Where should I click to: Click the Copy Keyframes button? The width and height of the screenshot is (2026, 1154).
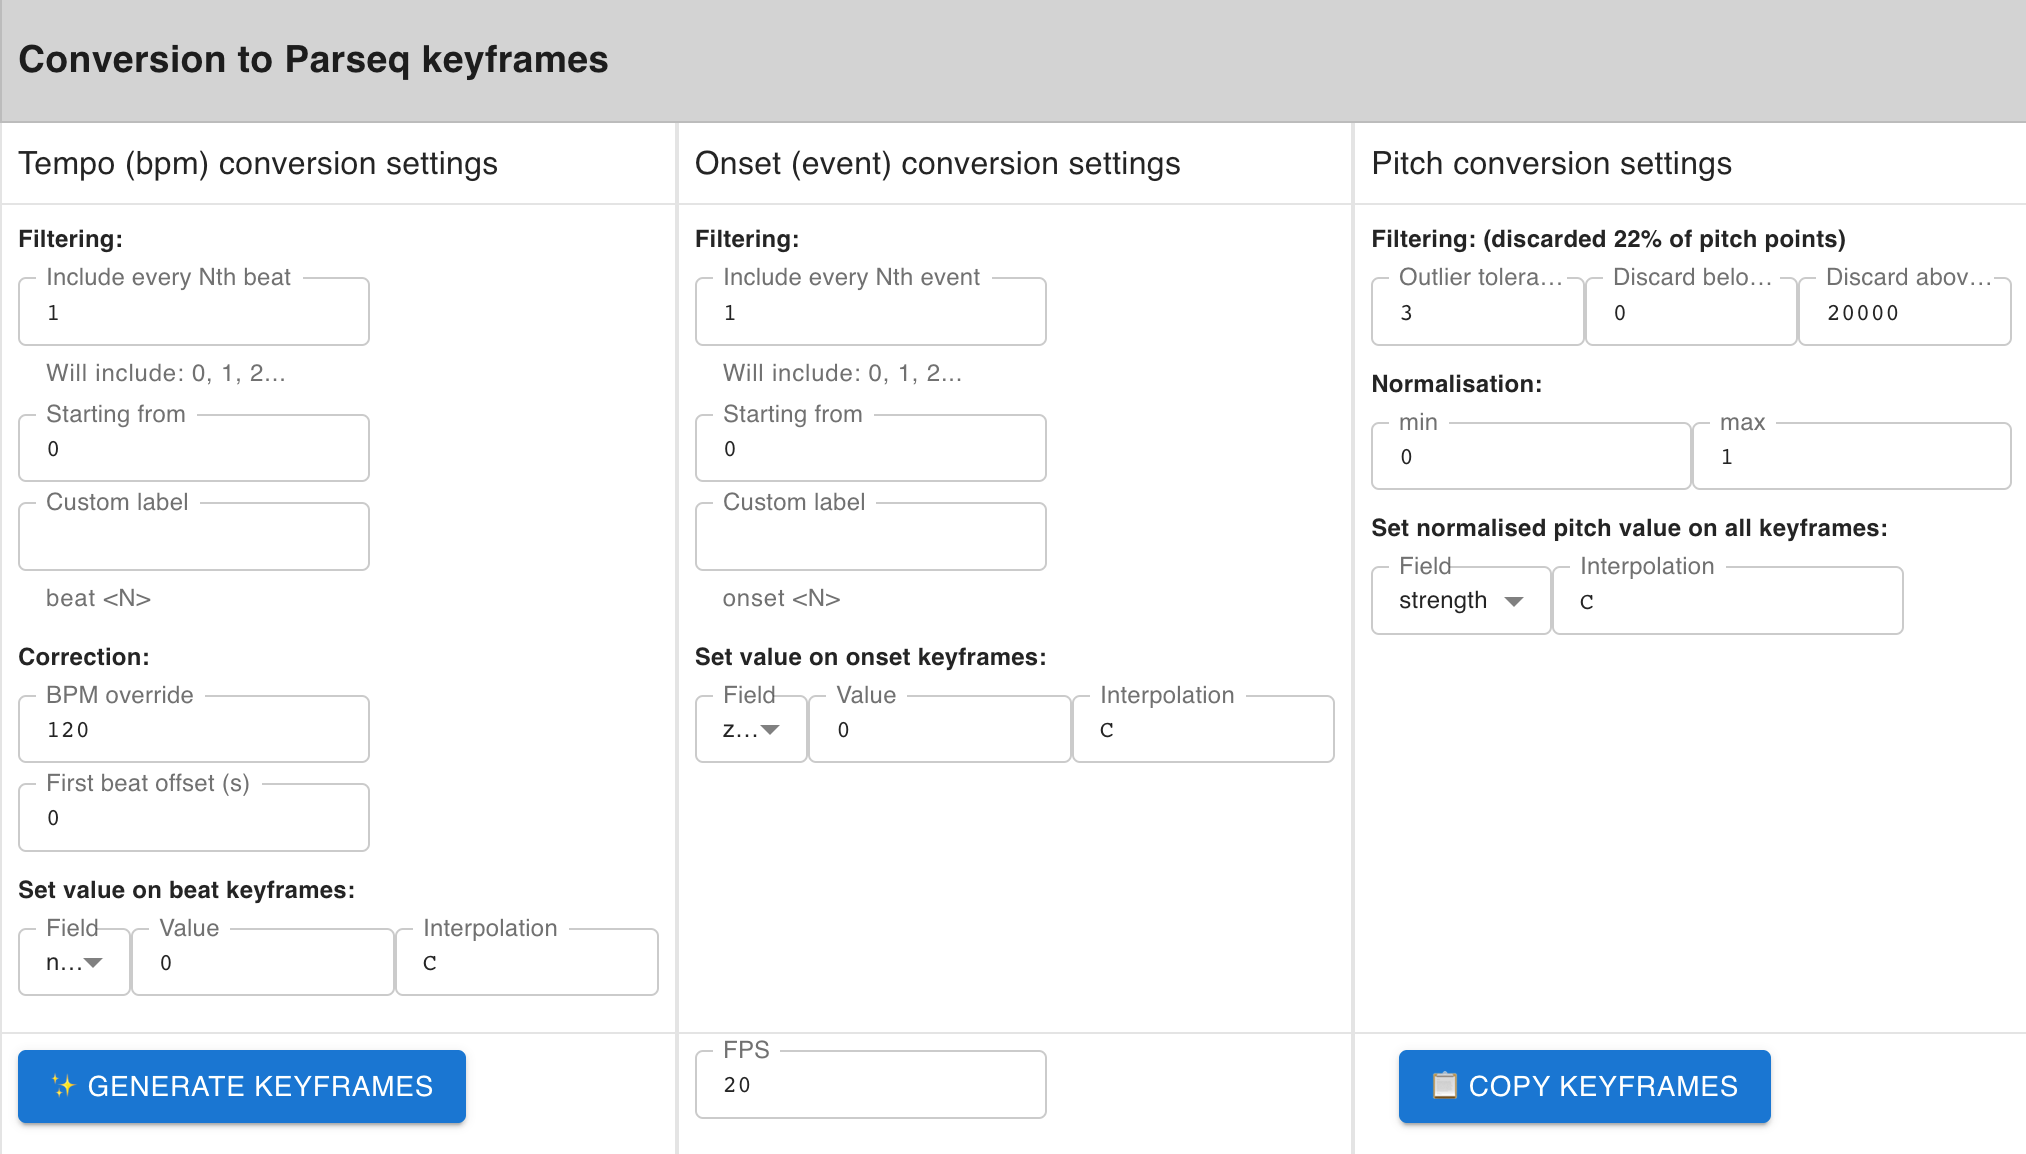tap(1584, 1086)
